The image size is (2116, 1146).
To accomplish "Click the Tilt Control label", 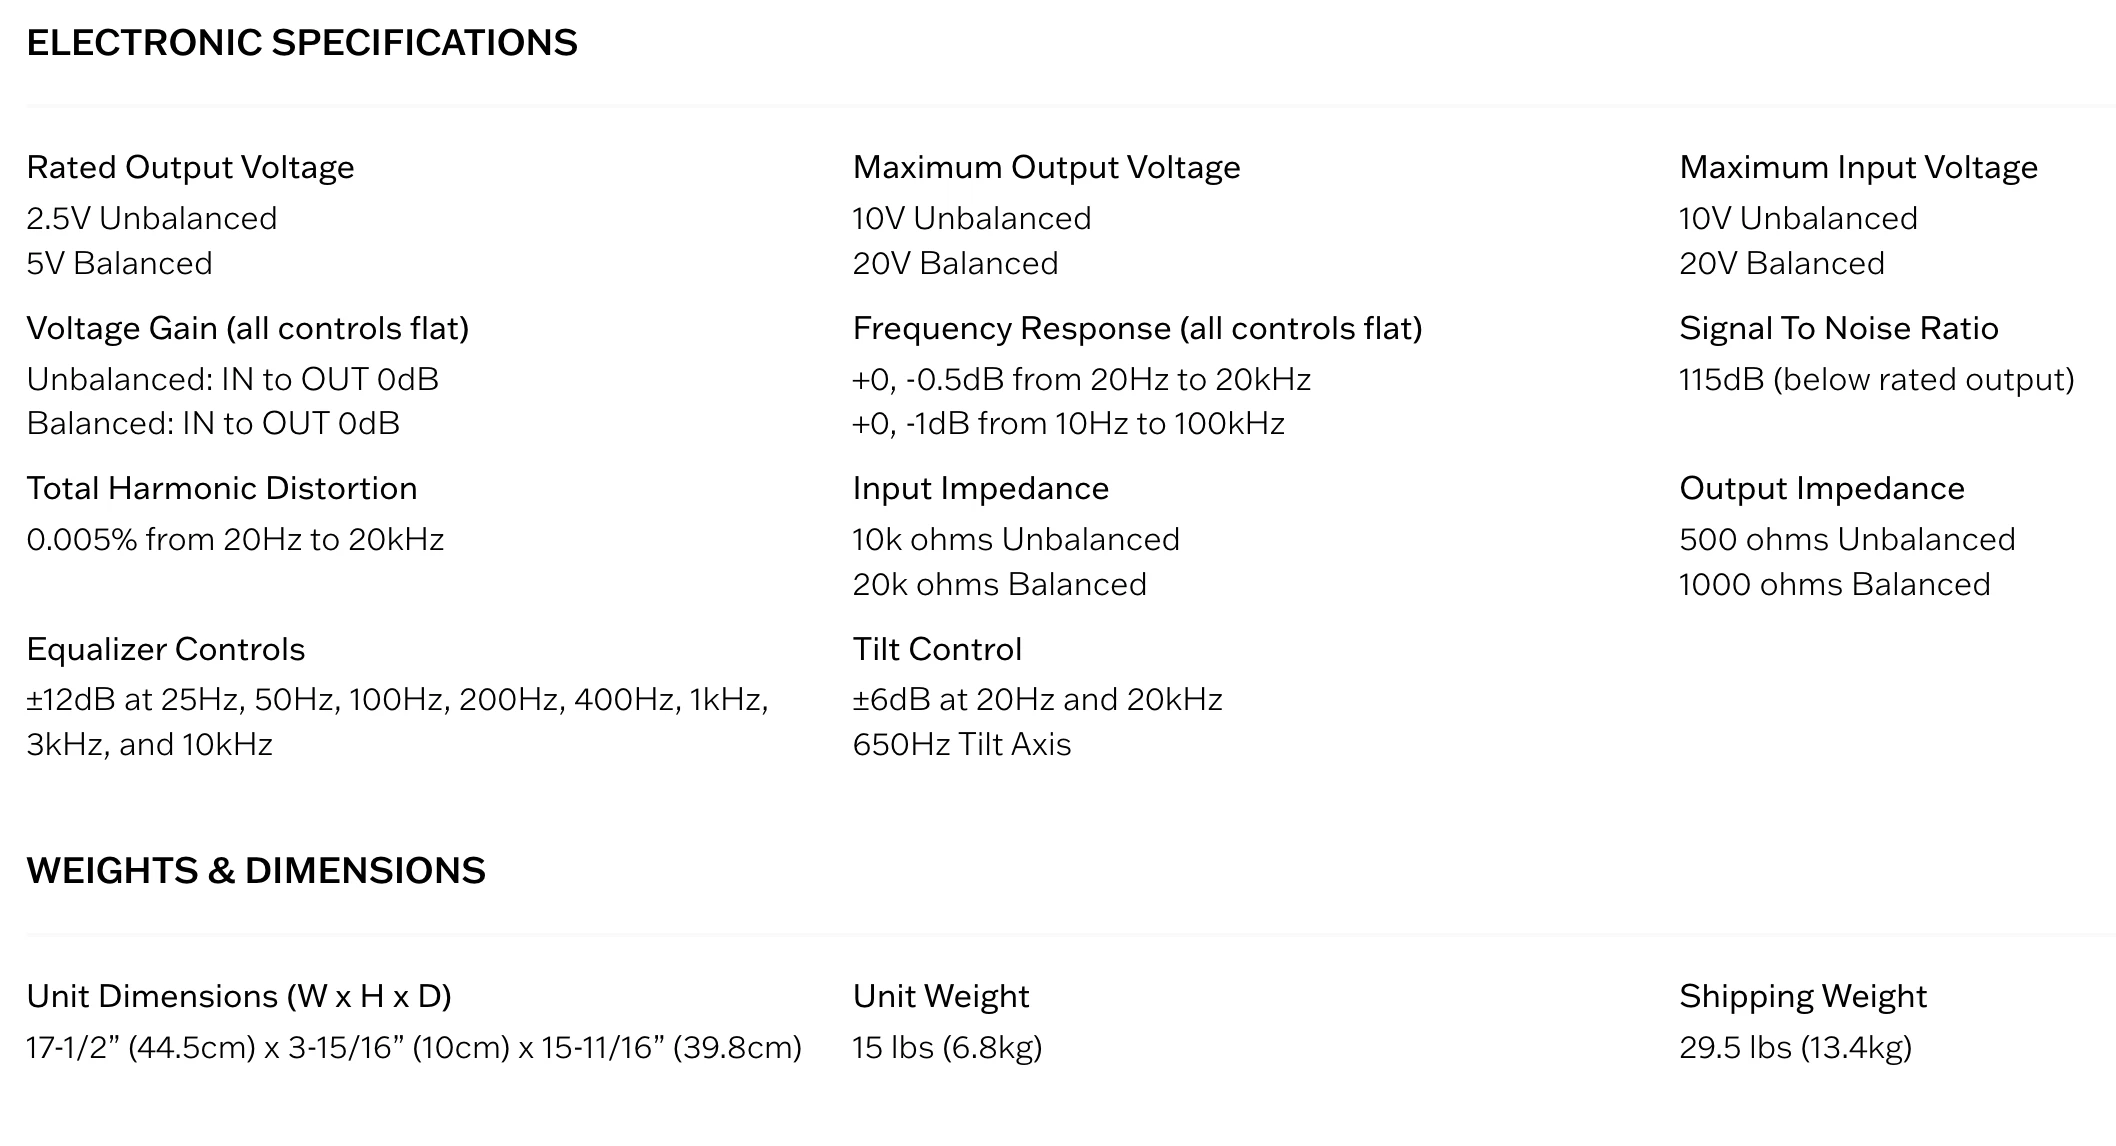I will click(937, 649).
